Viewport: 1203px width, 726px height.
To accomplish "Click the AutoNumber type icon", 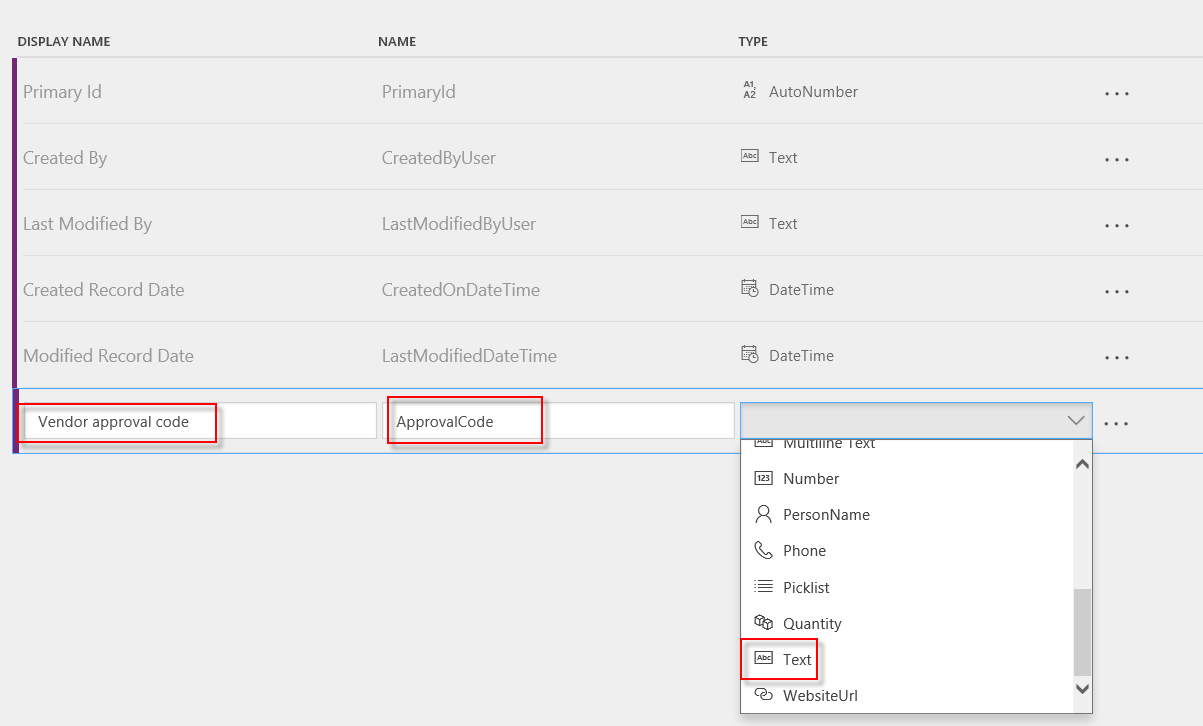I will pos(749,91).
